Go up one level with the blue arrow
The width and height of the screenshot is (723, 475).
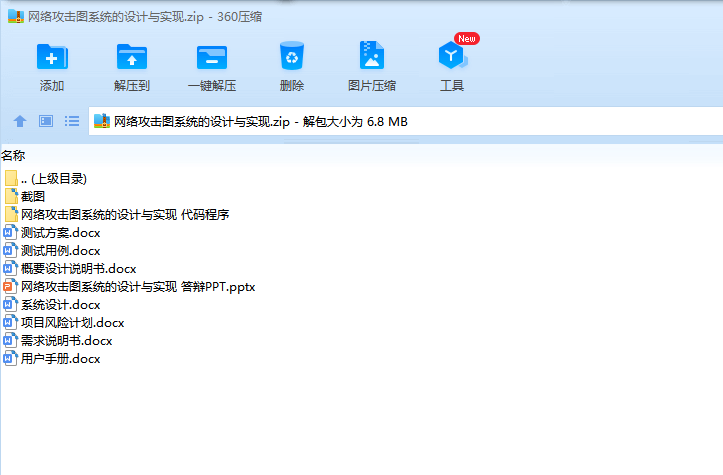click(x=20, y=121)
